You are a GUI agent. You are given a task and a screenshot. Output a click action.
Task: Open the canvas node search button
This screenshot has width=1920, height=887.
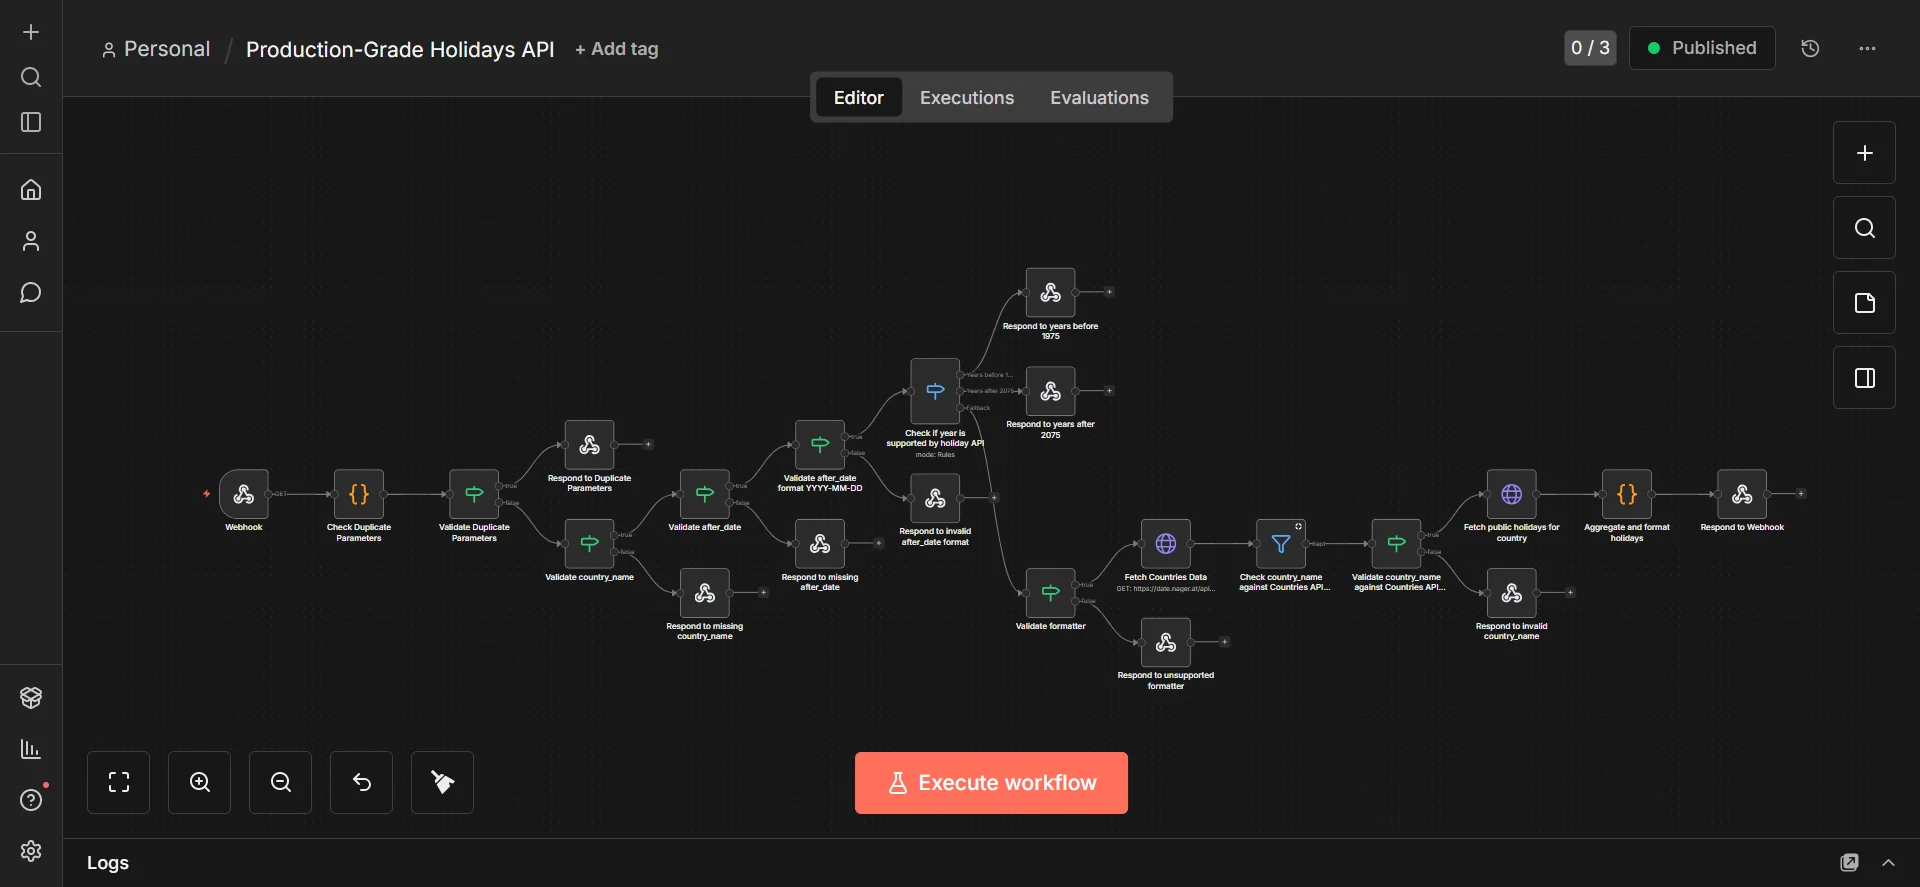point(1864,228)
